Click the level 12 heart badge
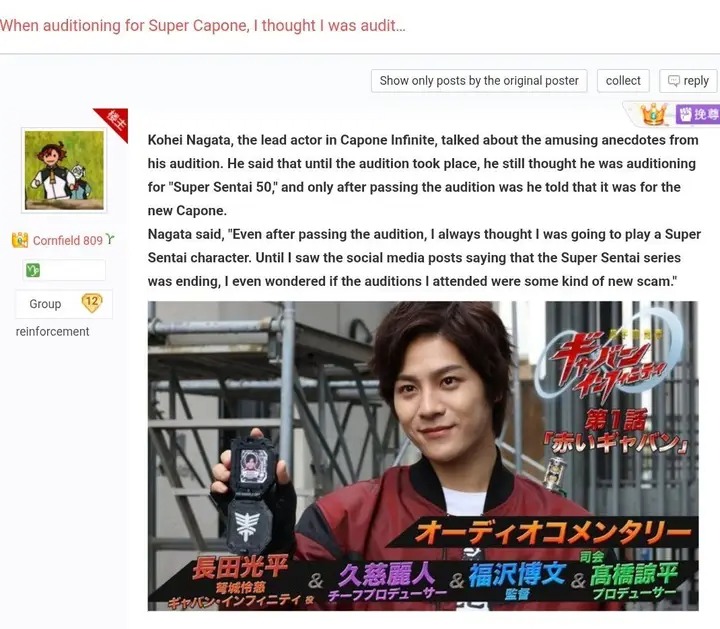The height and width of the screenshot is (629, 720). click(x=92, y=303)
